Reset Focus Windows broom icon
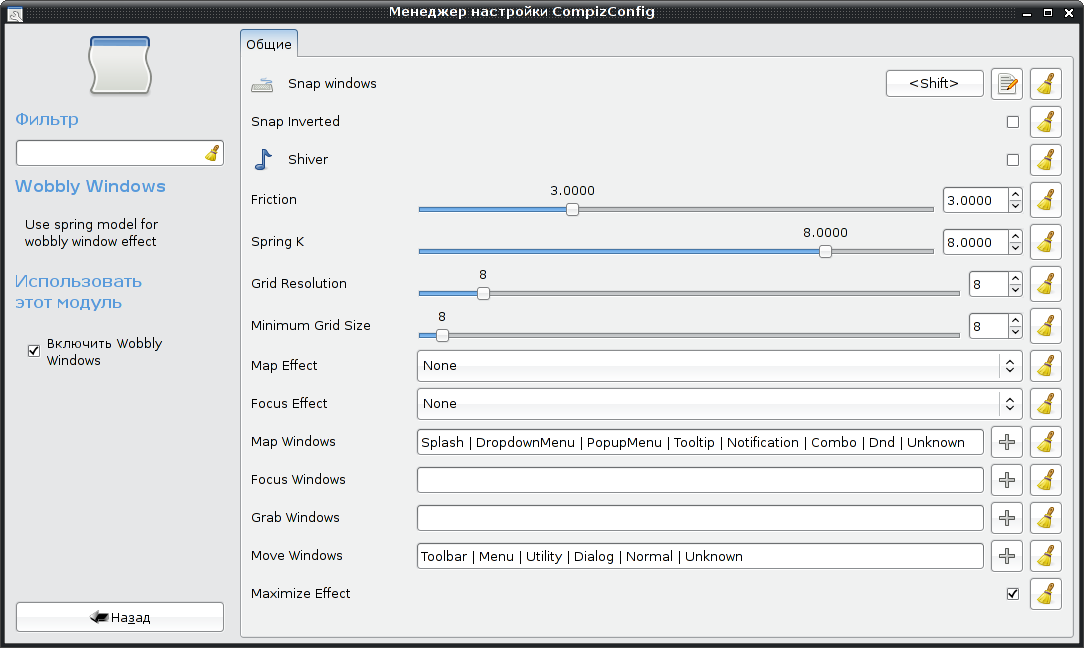Image resolution: width=1084 pixels, height=648 pixels. tap(1045, 480)
